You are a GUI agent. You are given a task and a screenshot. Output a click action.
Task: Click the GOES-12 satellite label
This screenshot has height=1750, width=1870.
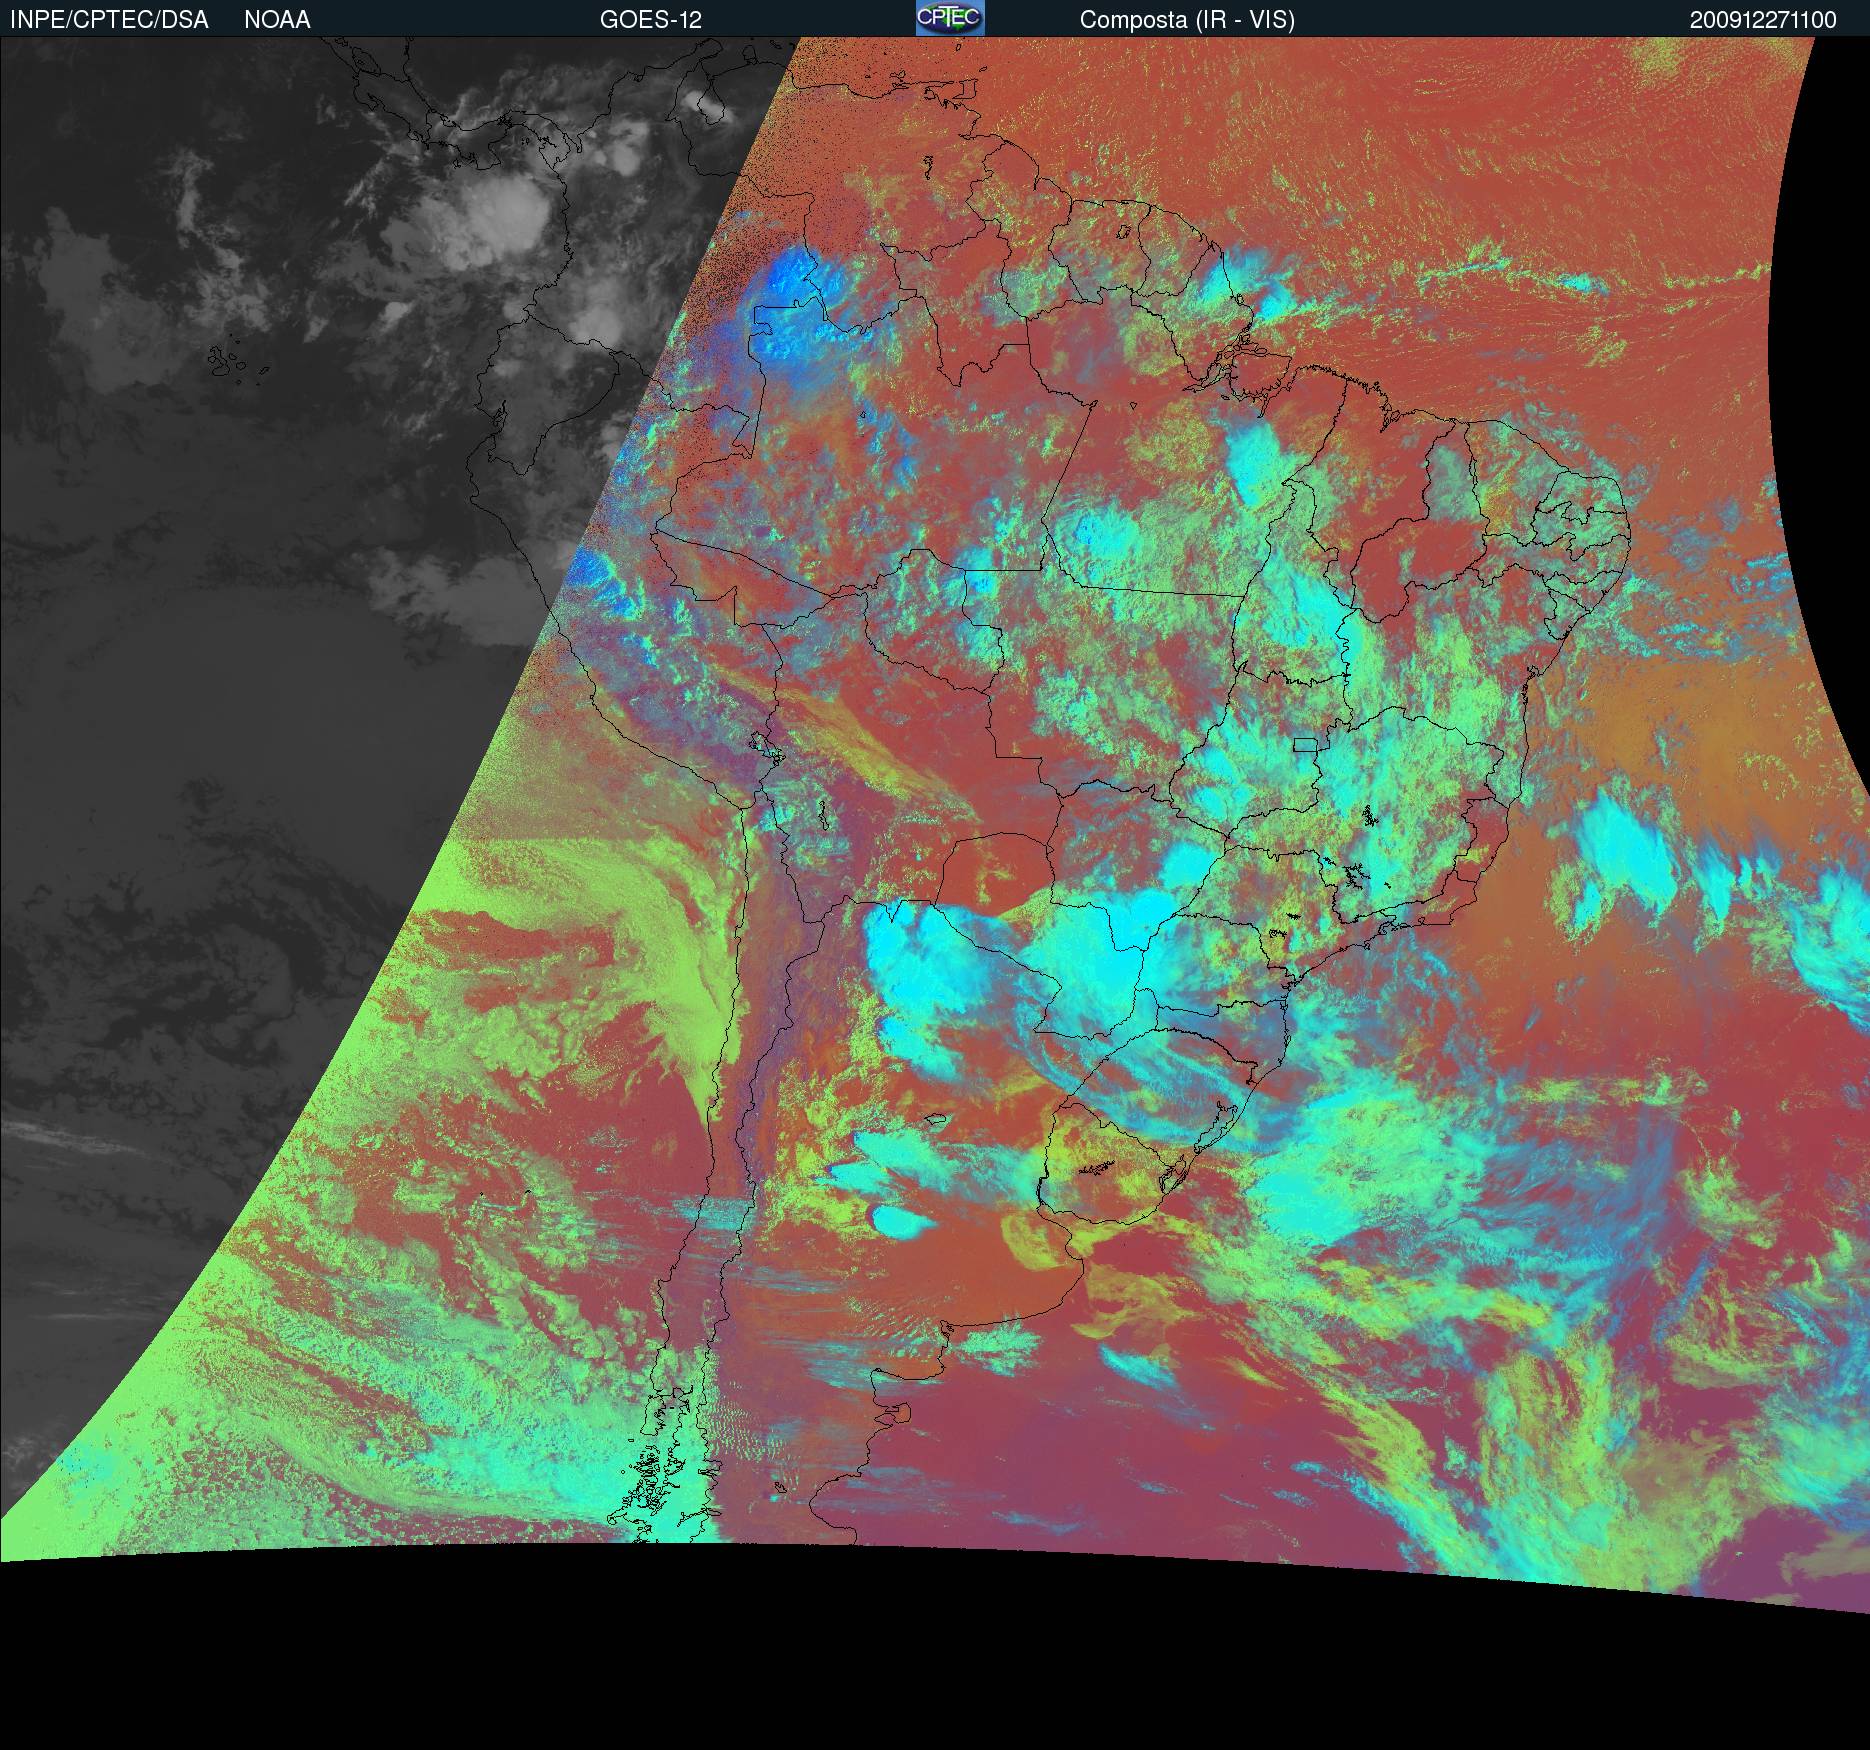click(x=651, y=20)
